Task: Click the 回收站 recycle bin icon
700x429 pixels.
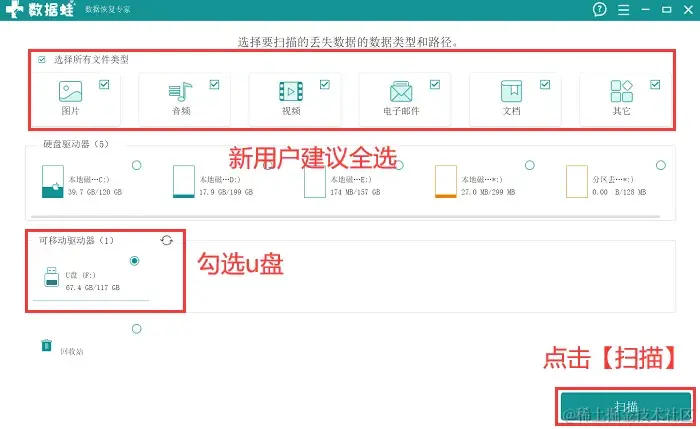Action: click(x=46, y=345)
